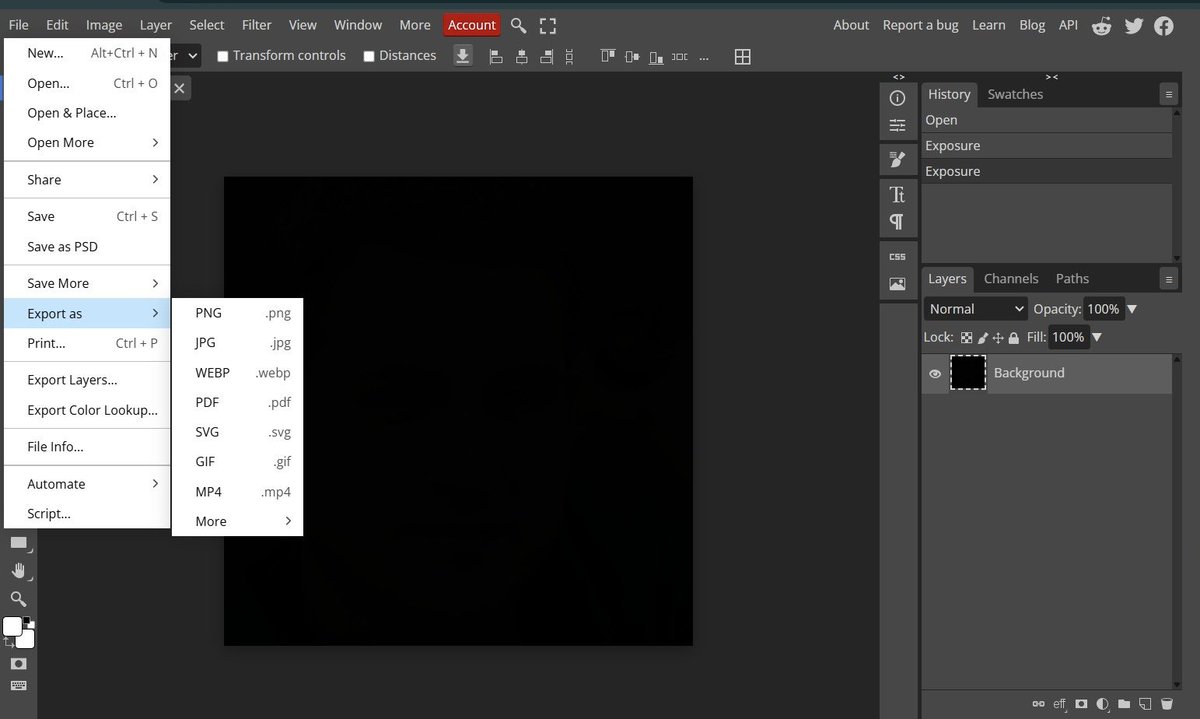Click the keyboard icon in toolbox
The width and height of the screenshot is (1200, 719).
click(18, 686)
